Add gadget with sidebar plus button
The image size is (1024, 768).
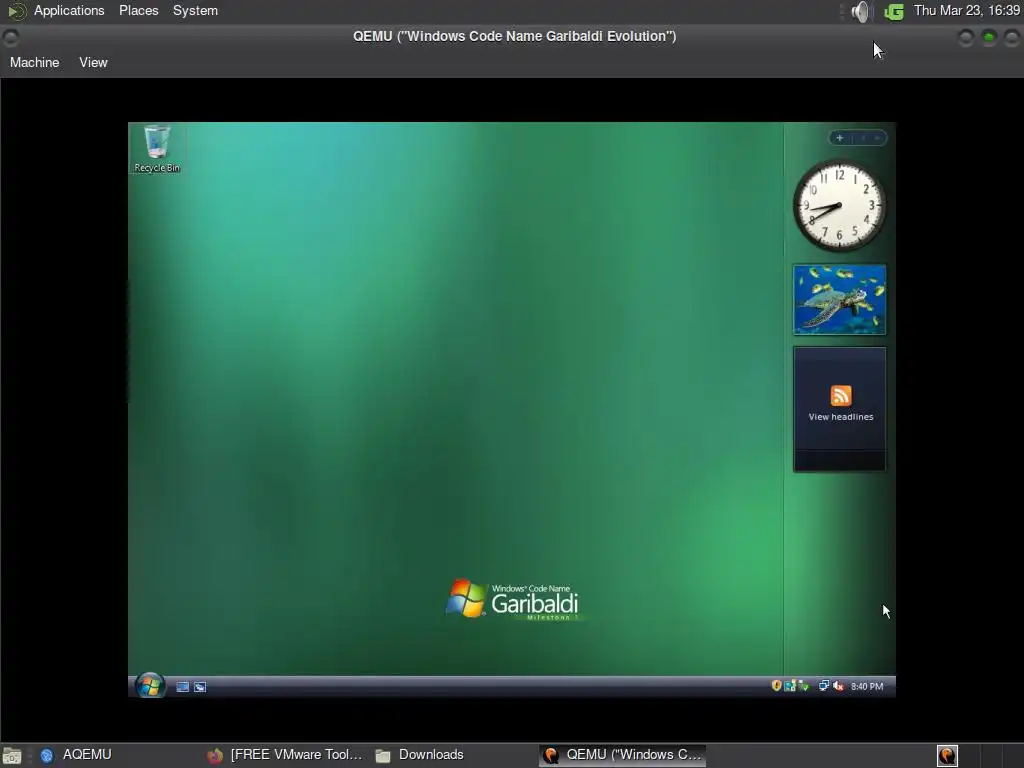pyautogui.click(x=840, y=138)
